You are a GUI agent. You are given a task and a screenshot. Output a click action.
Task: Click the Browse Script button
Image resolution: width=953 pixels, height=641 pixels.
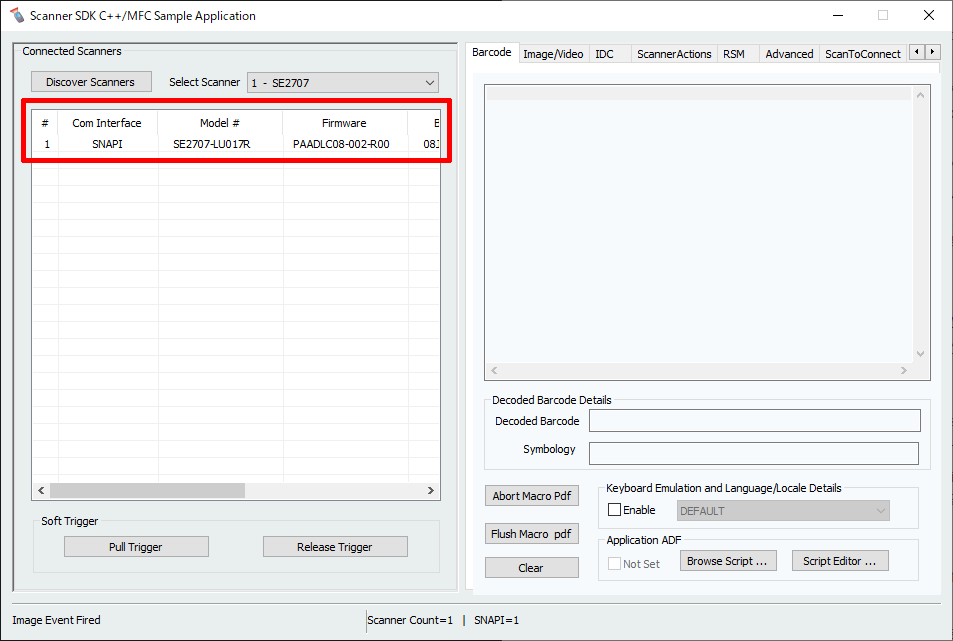pyautogui.click(x=728, y=561)
